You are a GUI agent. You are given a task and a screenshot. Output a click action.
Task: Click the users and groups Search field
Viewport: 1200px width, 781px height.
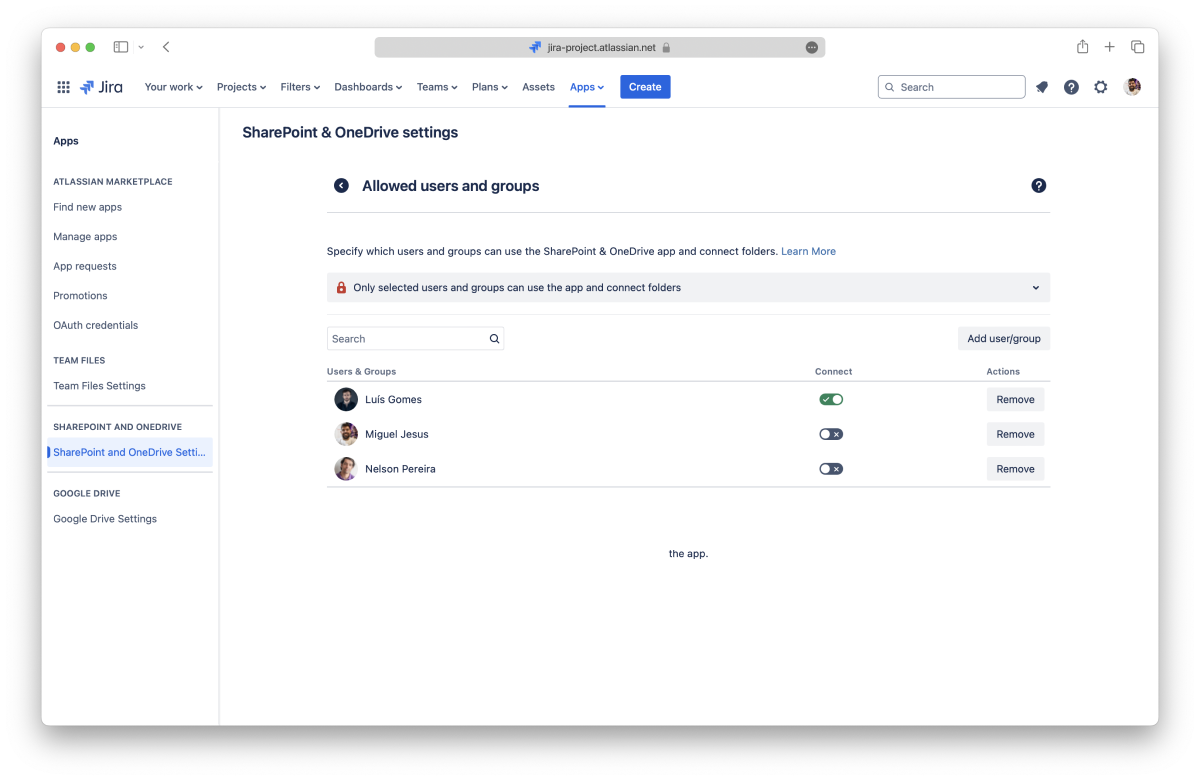click(x=408, y=339)
